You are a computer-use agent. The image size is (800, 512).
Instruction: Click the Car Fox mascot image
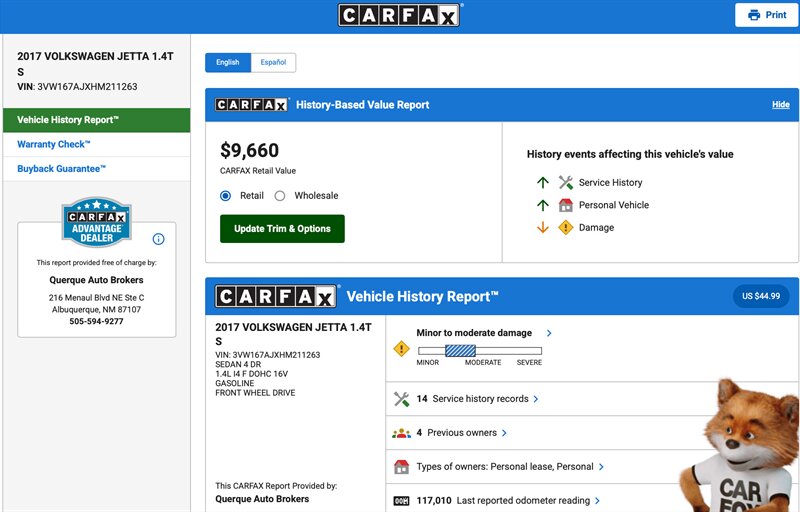(x=740, y=447)
